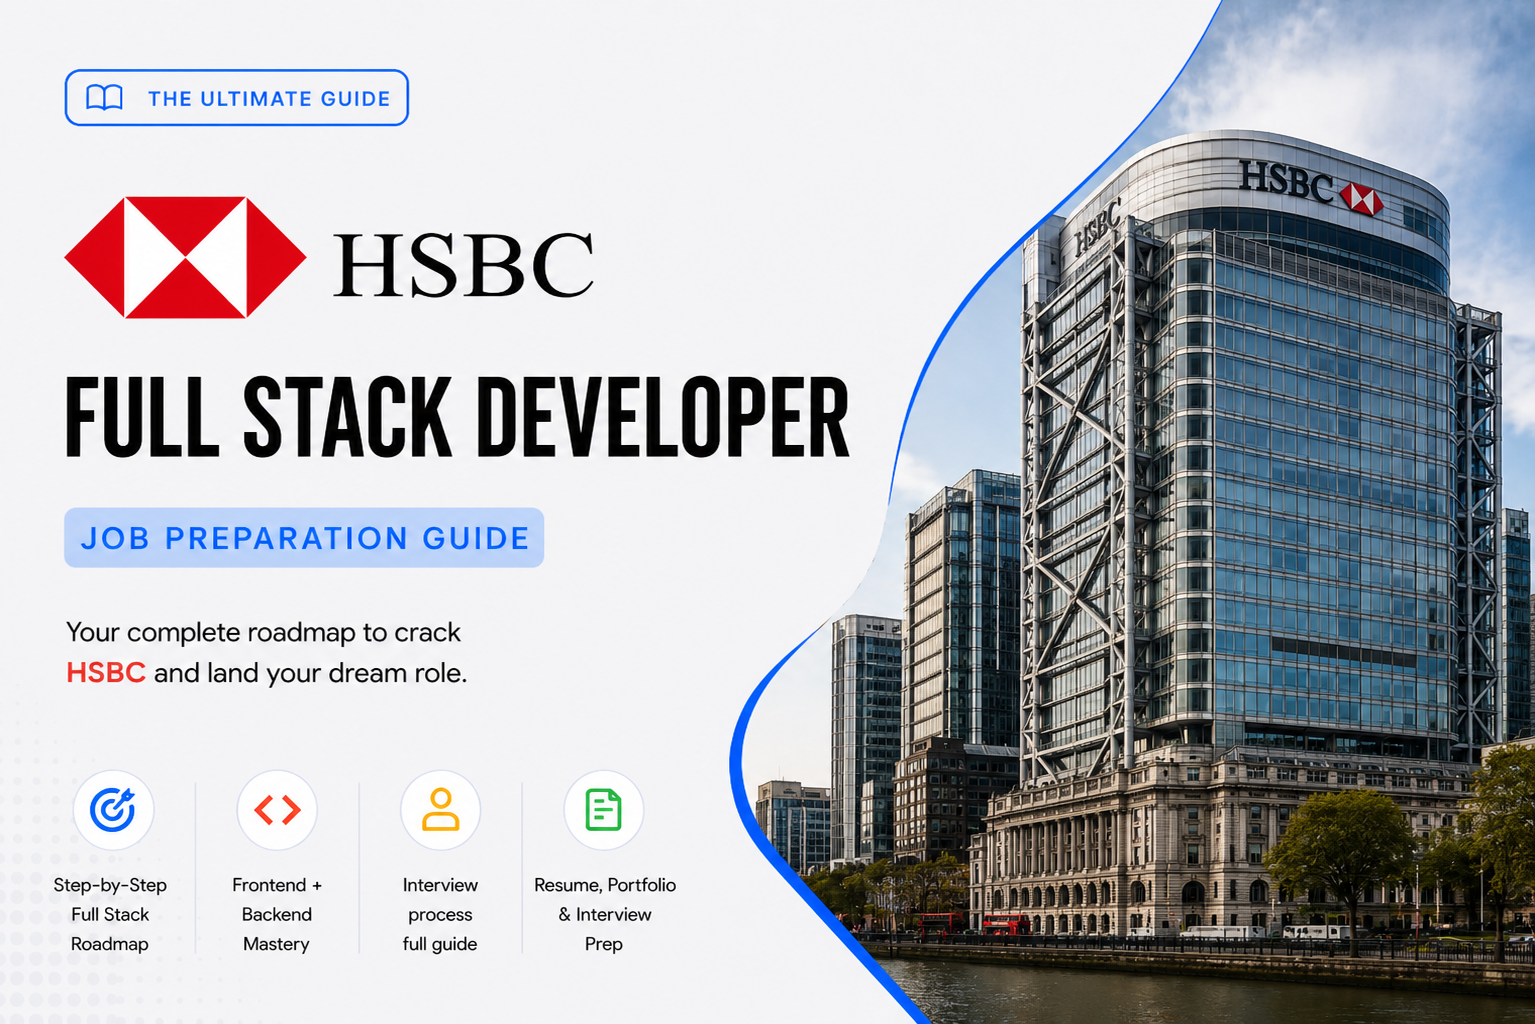Click the FULL STACK DEVELOPER headline

[x=457, y=417]
